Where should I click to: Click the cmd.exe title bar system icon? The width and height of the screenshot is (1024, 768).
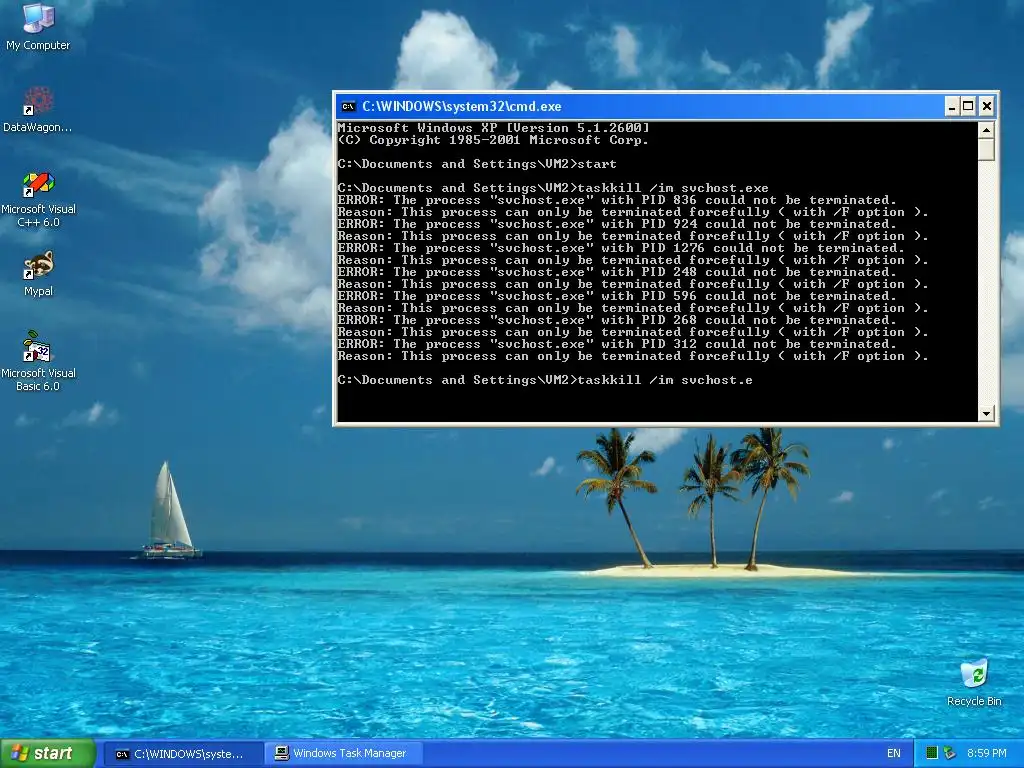tap(349, 106)
